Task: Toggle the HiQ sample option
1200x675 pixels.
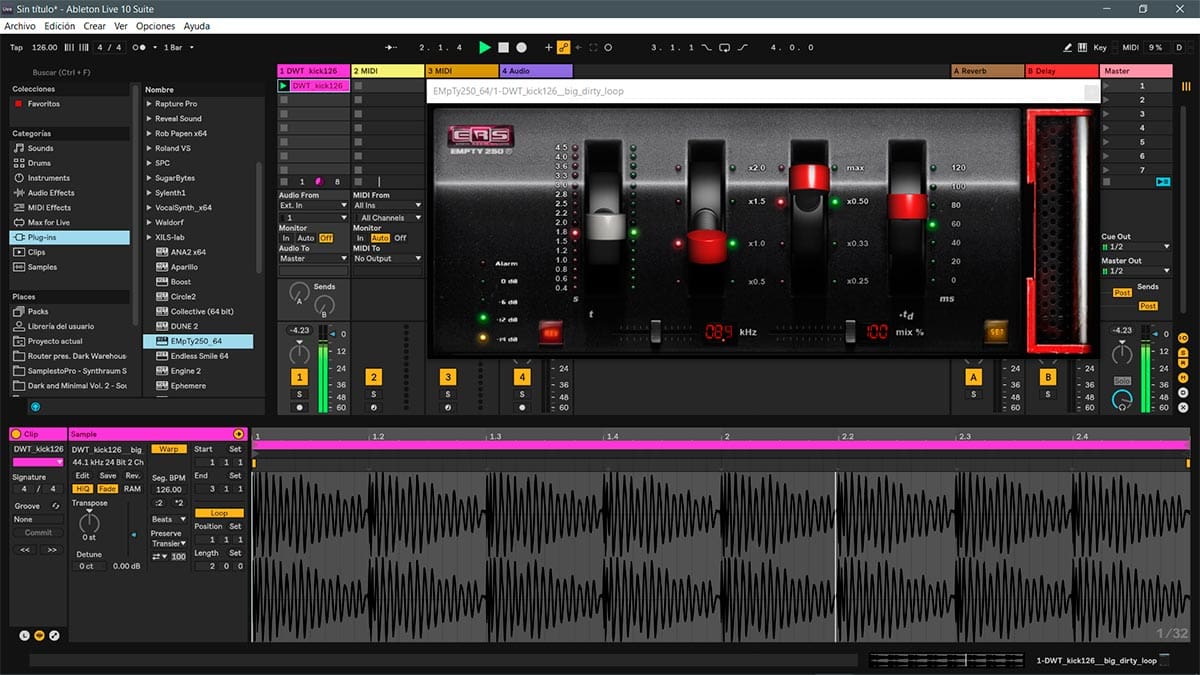Action: (x=83, y=489)
